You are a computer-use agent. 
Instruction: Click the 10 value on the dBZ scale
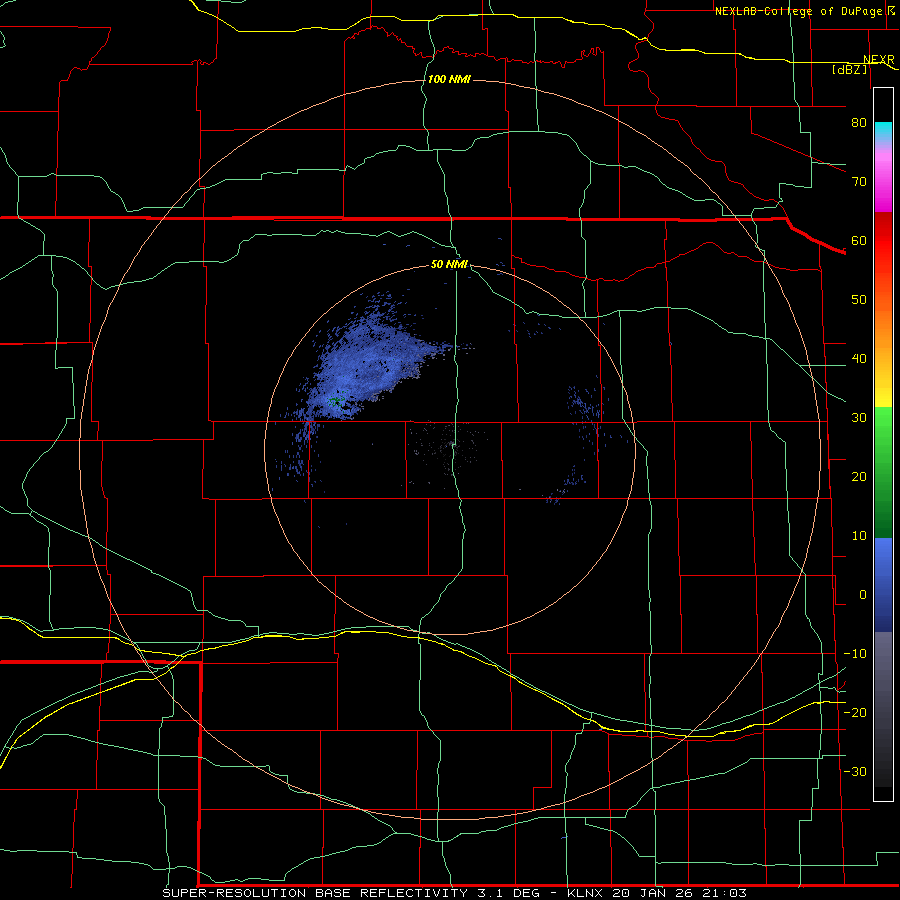(859, 536)
